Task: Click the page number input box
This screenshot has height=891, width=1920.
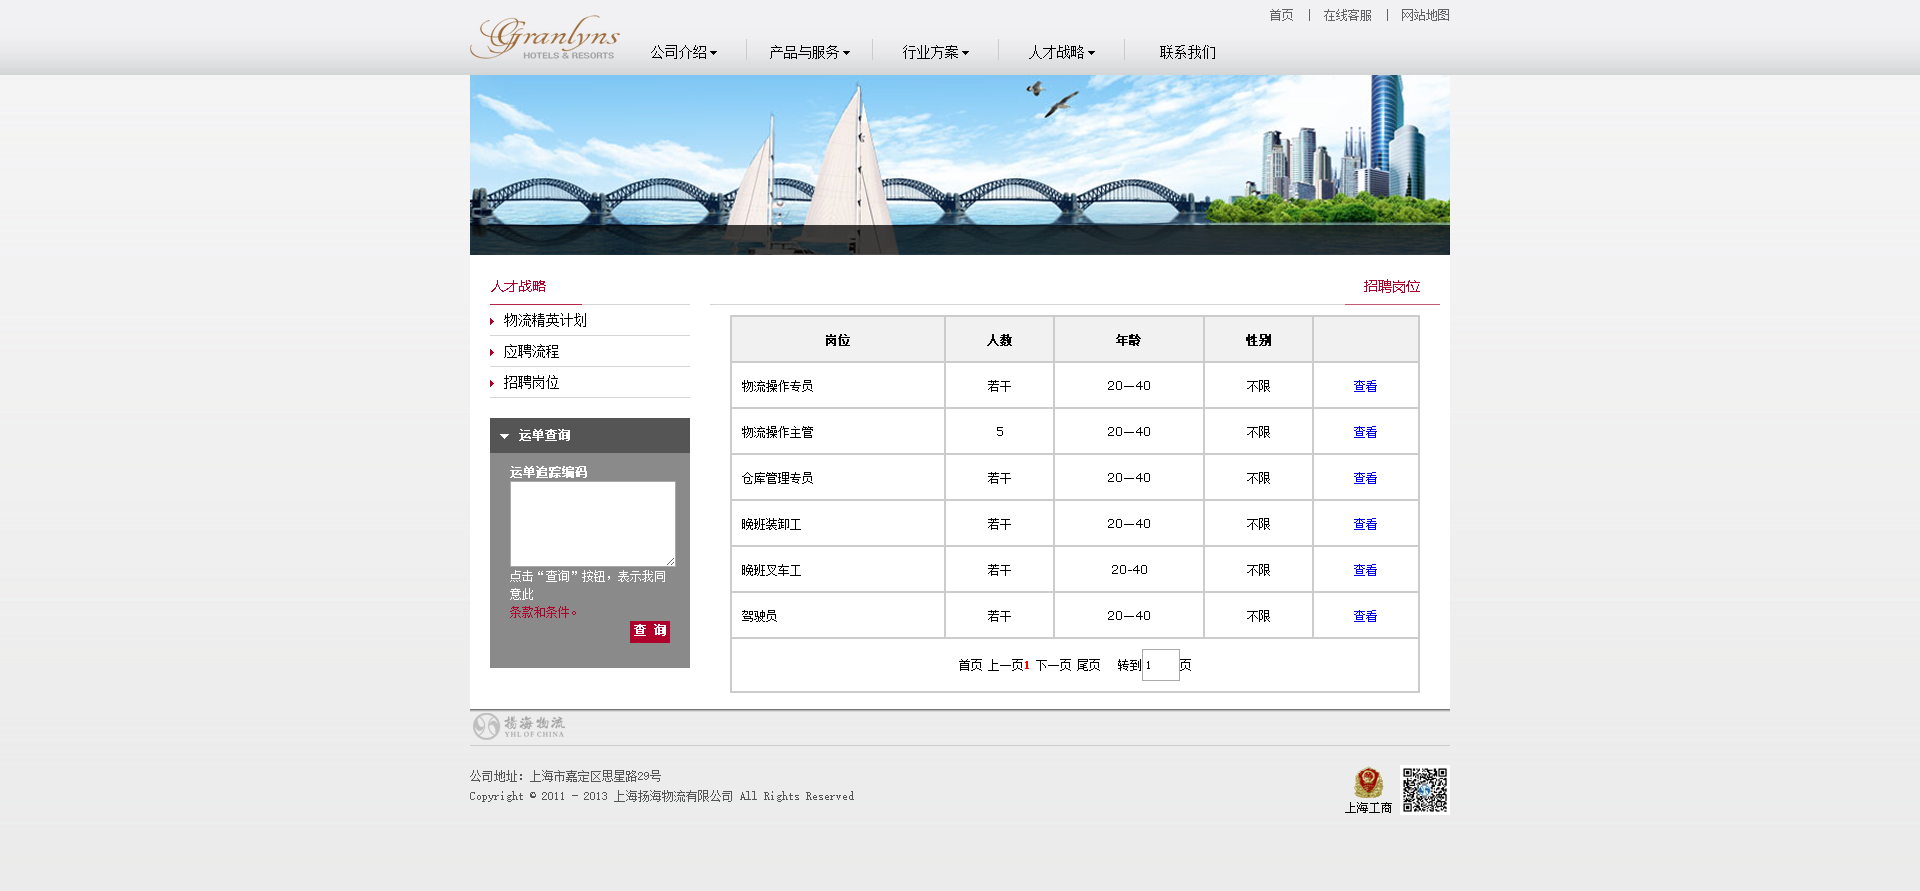Action: (x=1160, y=665)
